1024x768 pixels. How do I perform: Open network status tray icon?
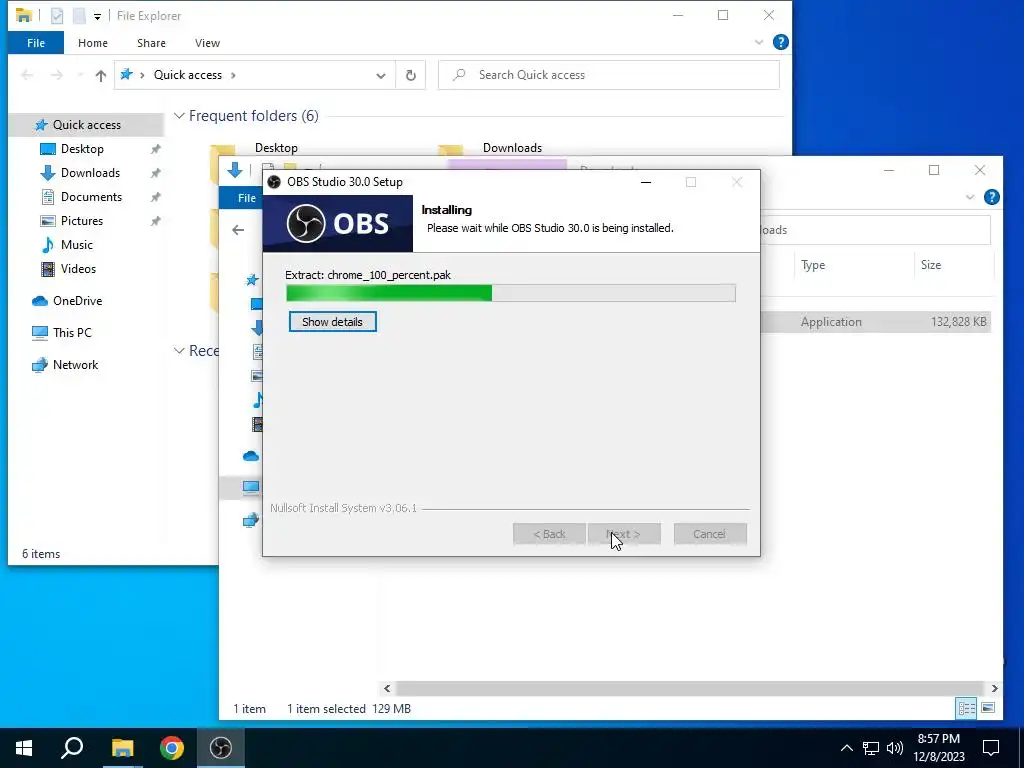871,748
